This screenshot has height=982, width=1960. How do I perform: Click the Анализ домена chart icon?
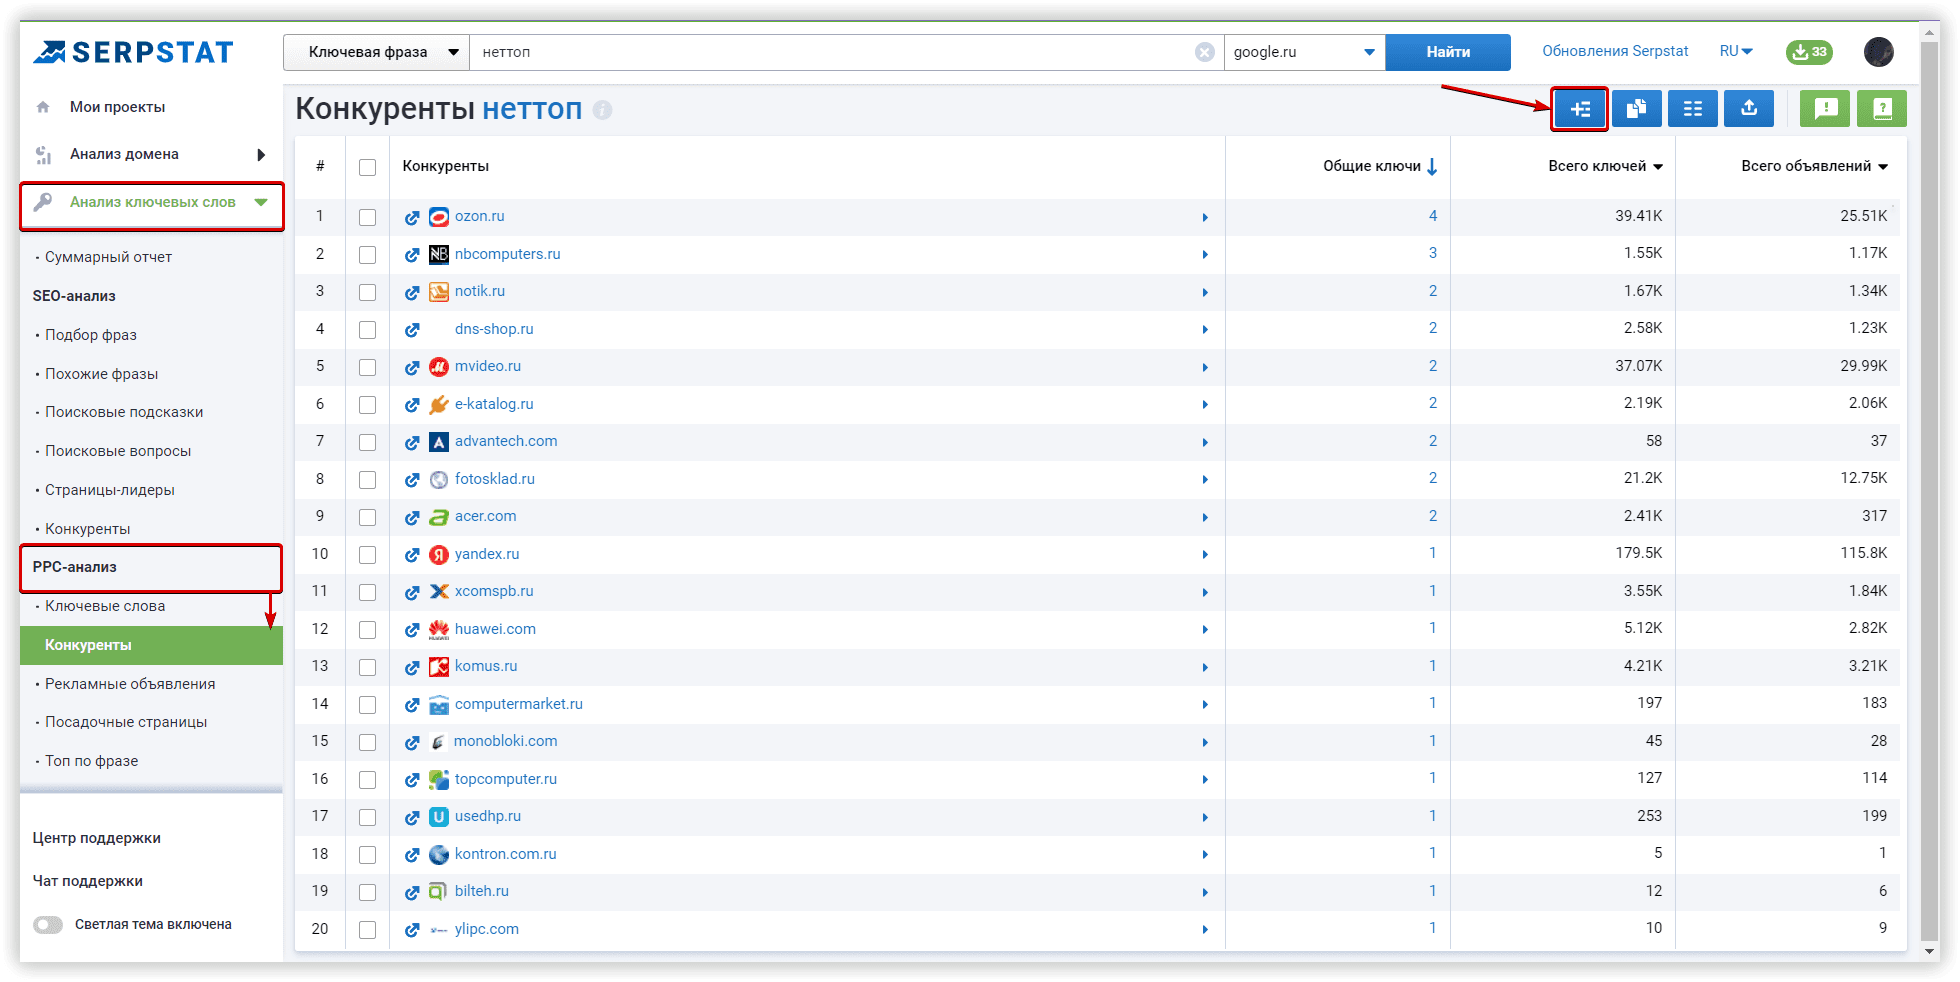coord(43,155)
